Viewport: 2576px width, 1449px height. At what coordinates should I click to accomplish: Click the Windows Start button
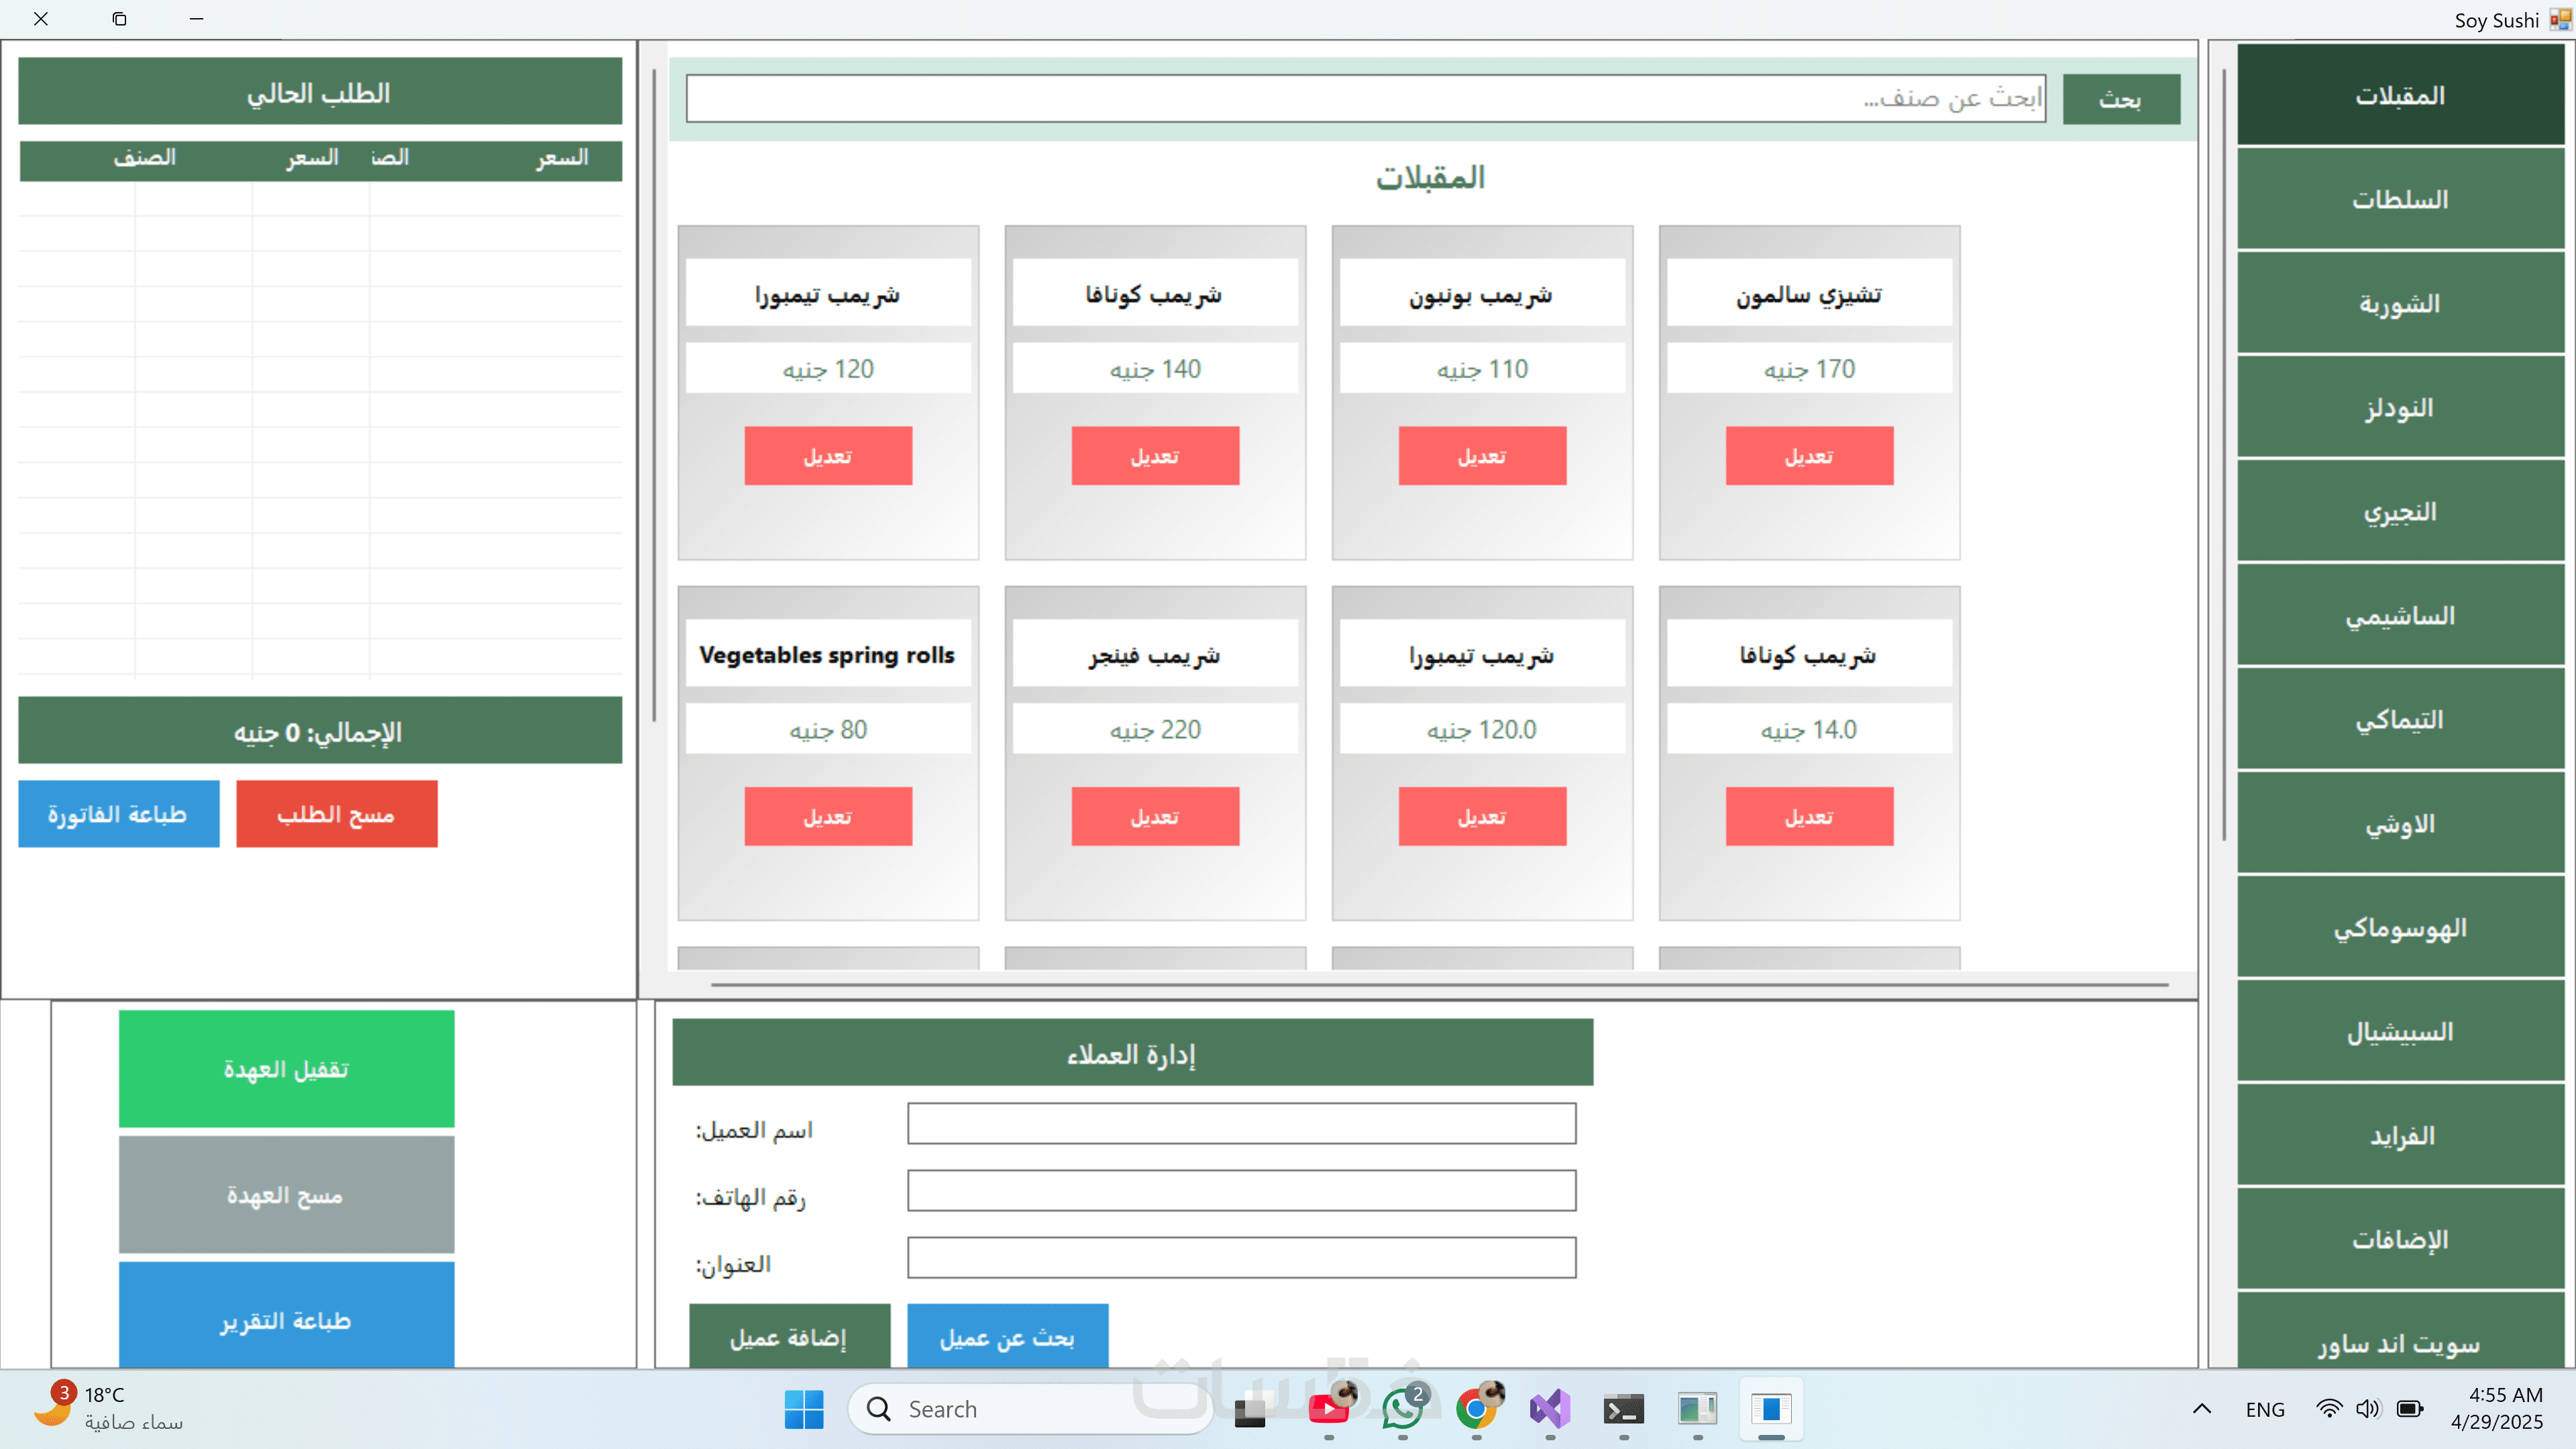(804, 1409)
